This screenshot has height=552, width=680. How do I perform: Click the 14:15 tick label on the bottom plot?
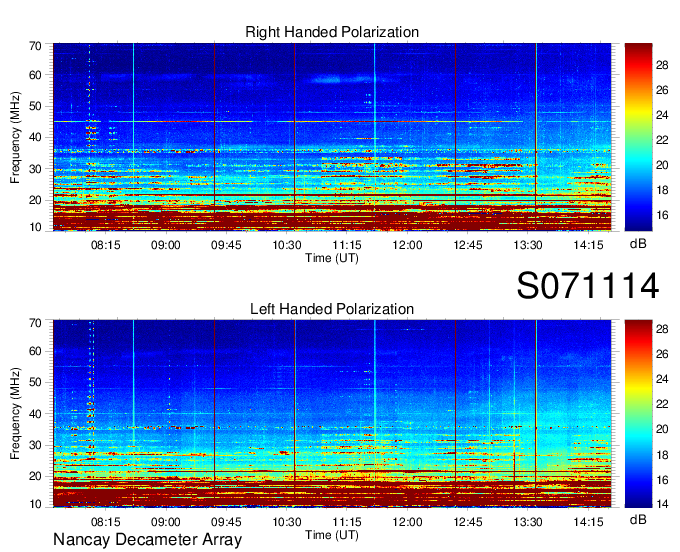588,522
